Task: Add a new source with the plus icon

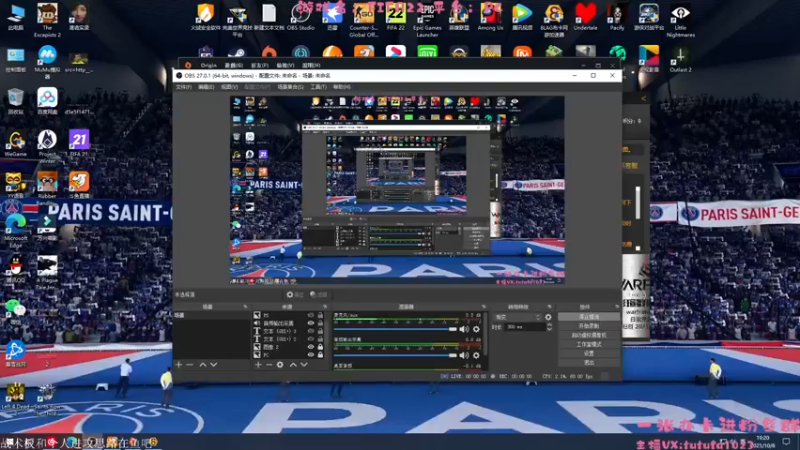Action: [258, 365]
